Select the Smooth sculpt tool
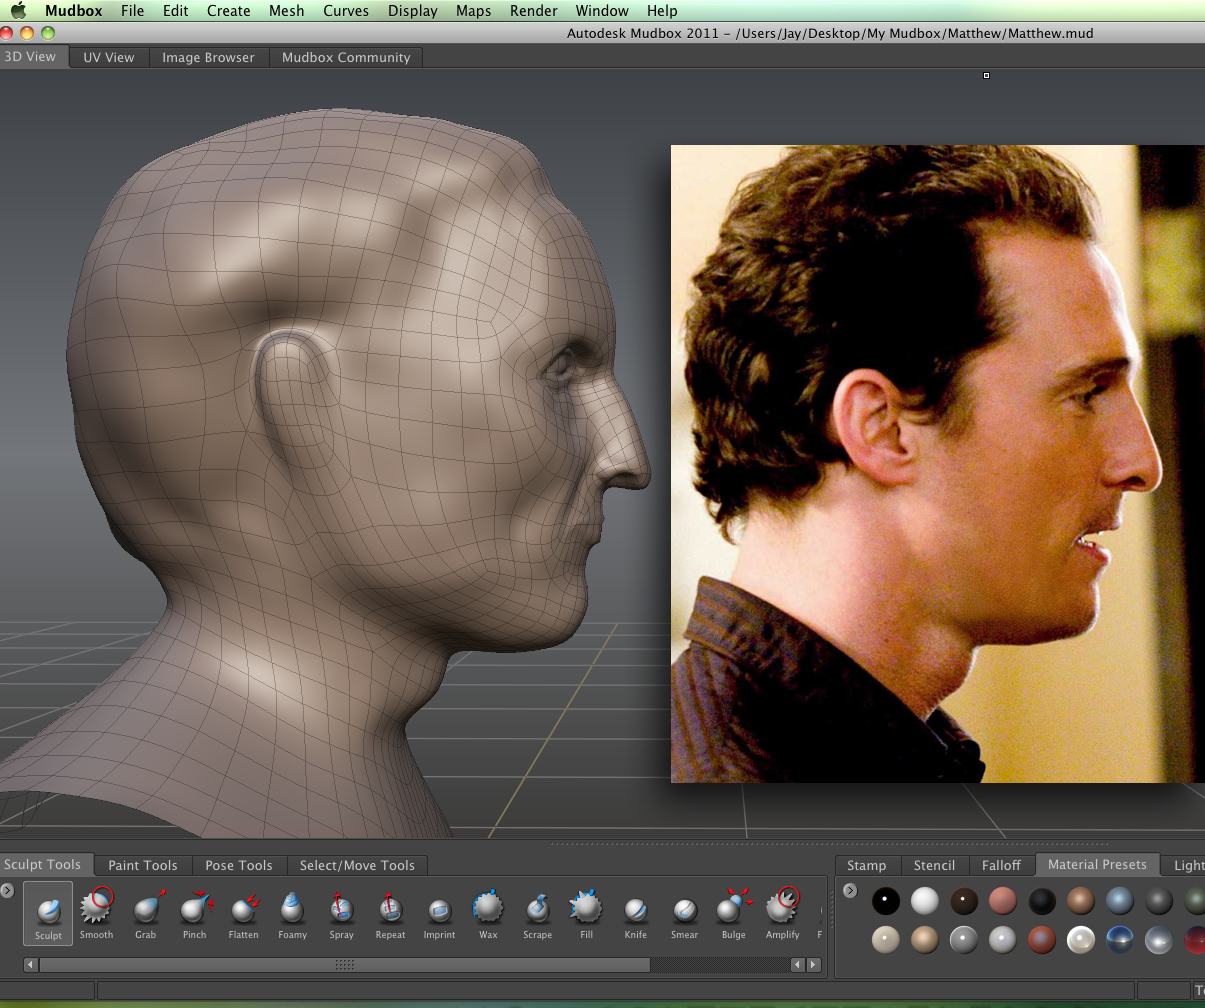Viewport: 1205px width, 1008px height. pyautogui.click(x=97, y=910)
